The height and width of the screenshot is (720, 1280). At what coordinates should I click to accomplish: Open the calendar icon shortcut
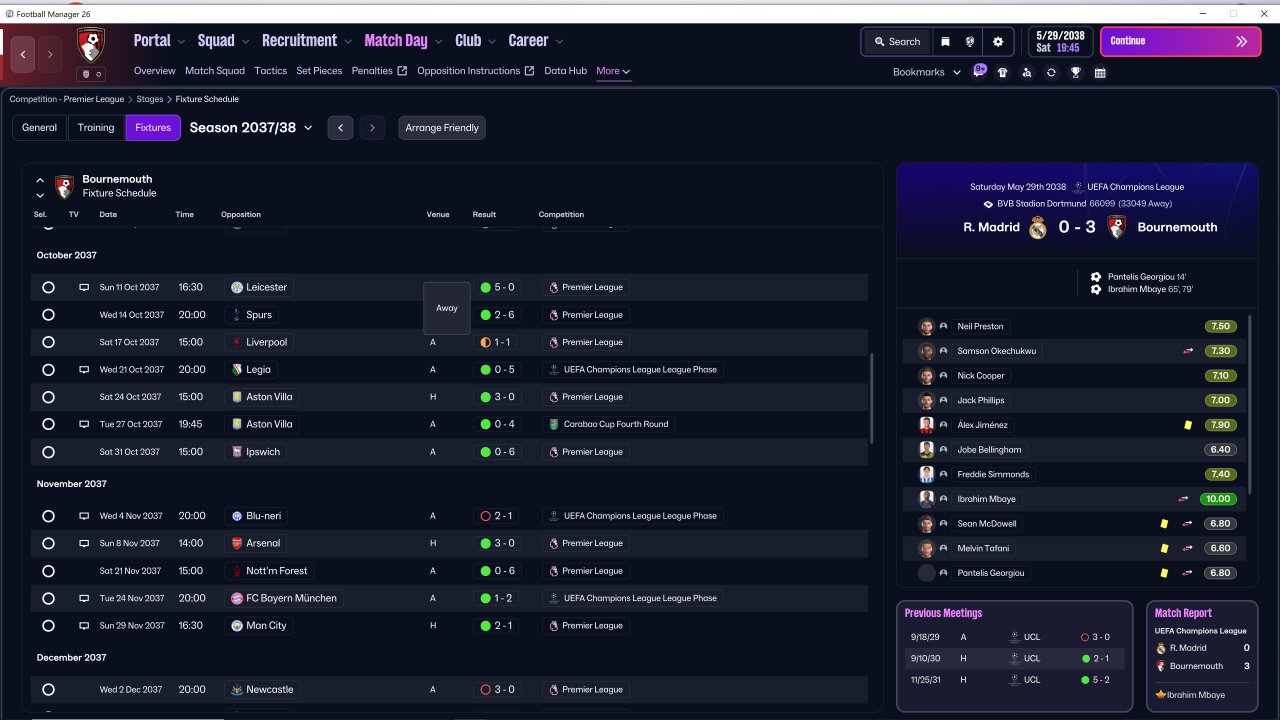[1100, 72]
